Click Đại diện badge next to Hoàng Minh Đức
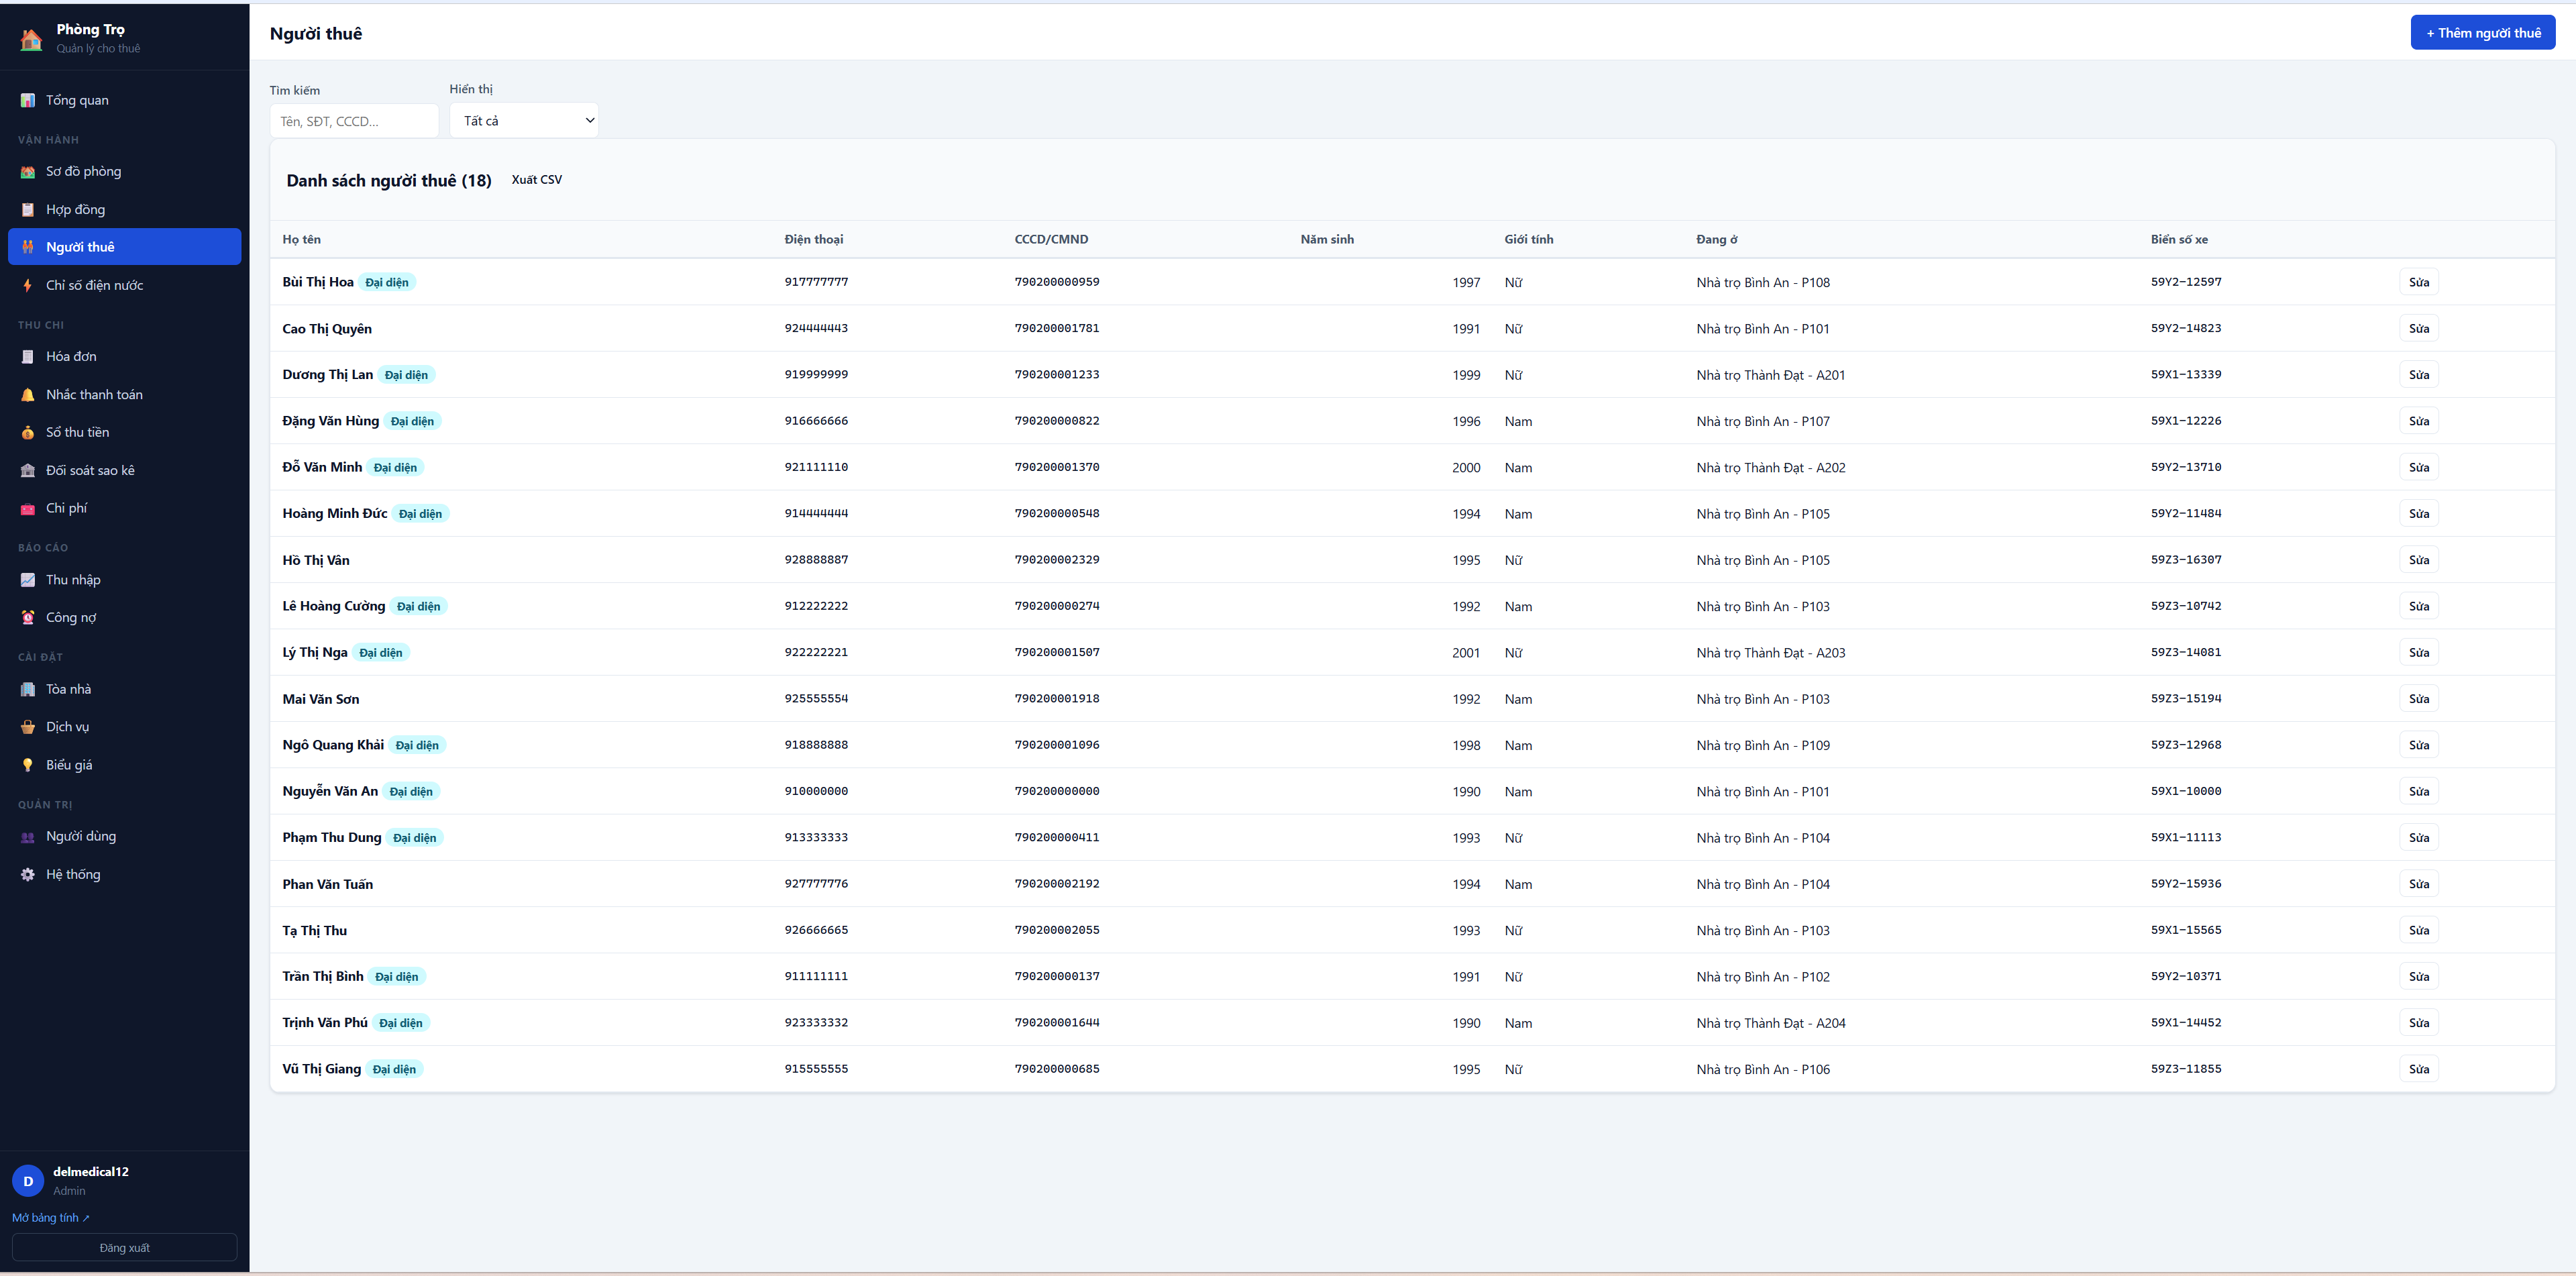Image resolution: width=2576 pixels, height=1276 pixels. [x=420, y=514]
